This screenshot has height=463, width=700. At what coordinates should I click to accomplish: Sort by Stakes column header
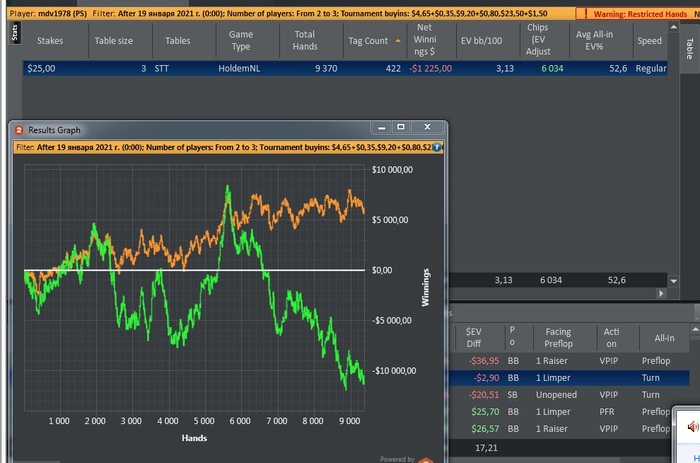(50, 41)
